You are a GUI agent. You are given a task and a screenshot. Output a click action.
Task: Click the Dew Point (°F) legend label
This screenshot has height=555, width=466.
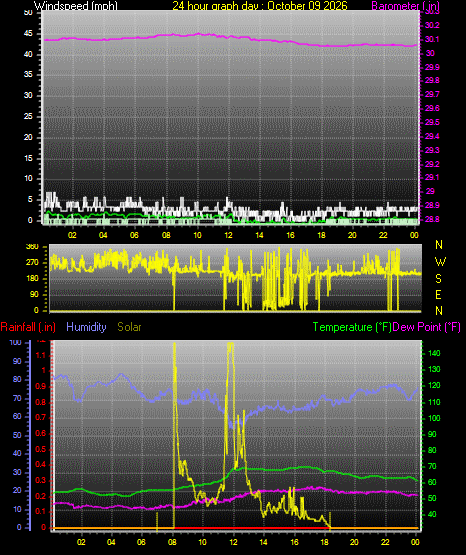tap(427, 327)
